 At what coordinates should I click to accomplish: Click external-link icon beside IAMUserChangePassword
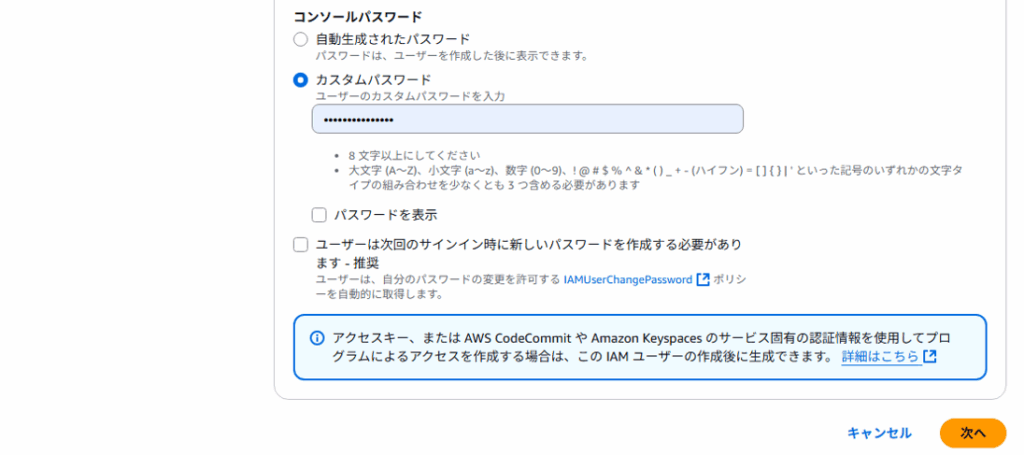703,280
